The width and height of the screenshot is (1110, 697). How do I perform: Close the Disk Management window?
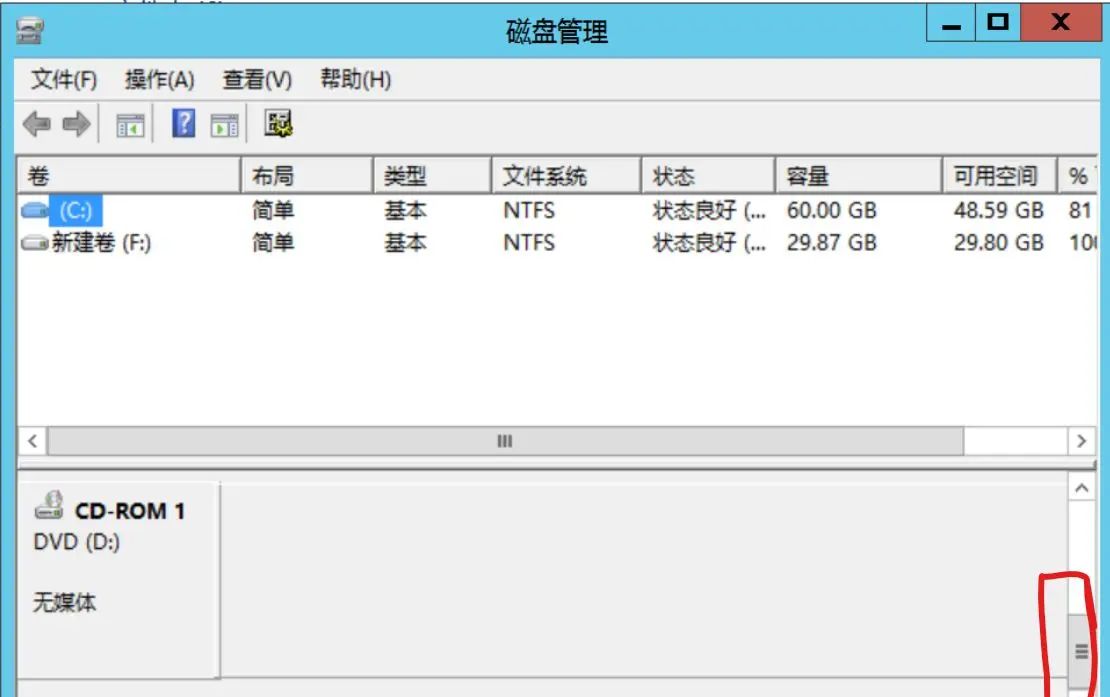pos(1061,23)
